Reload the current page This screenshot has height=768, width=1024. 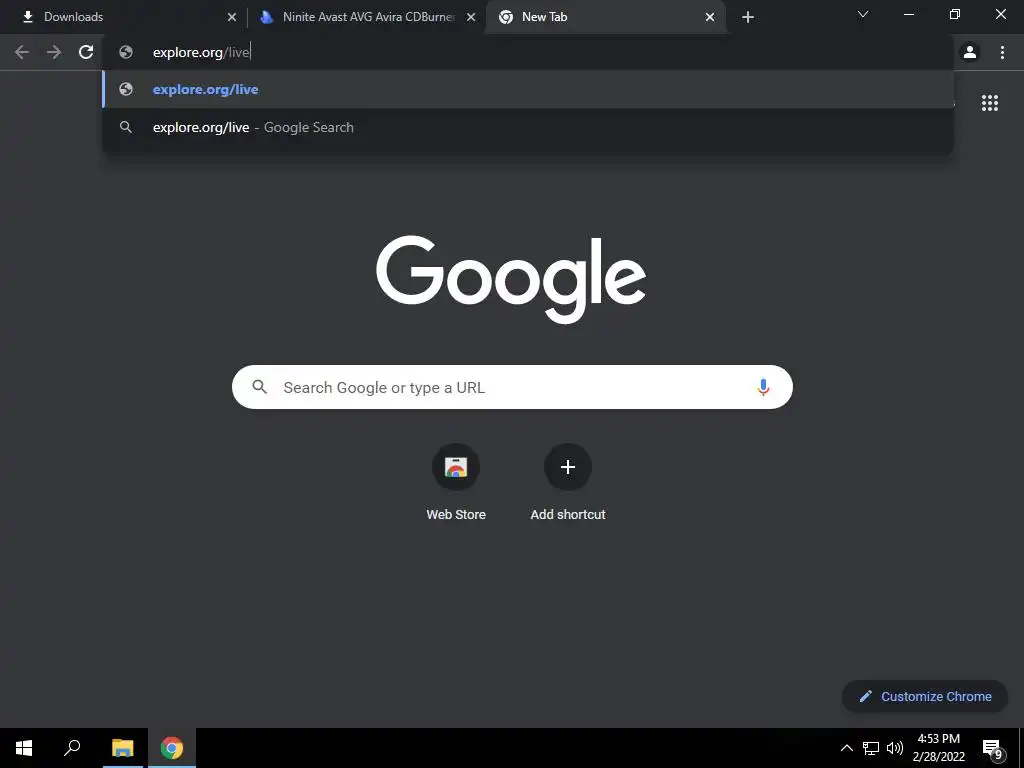pos(86,52)
